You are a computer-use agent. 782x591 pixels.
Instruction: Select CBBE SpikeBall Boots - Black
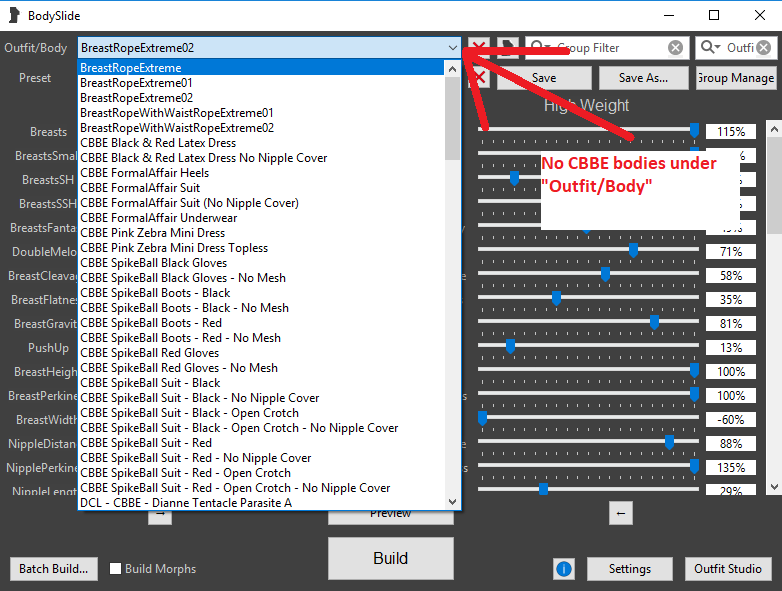point(261,293)
